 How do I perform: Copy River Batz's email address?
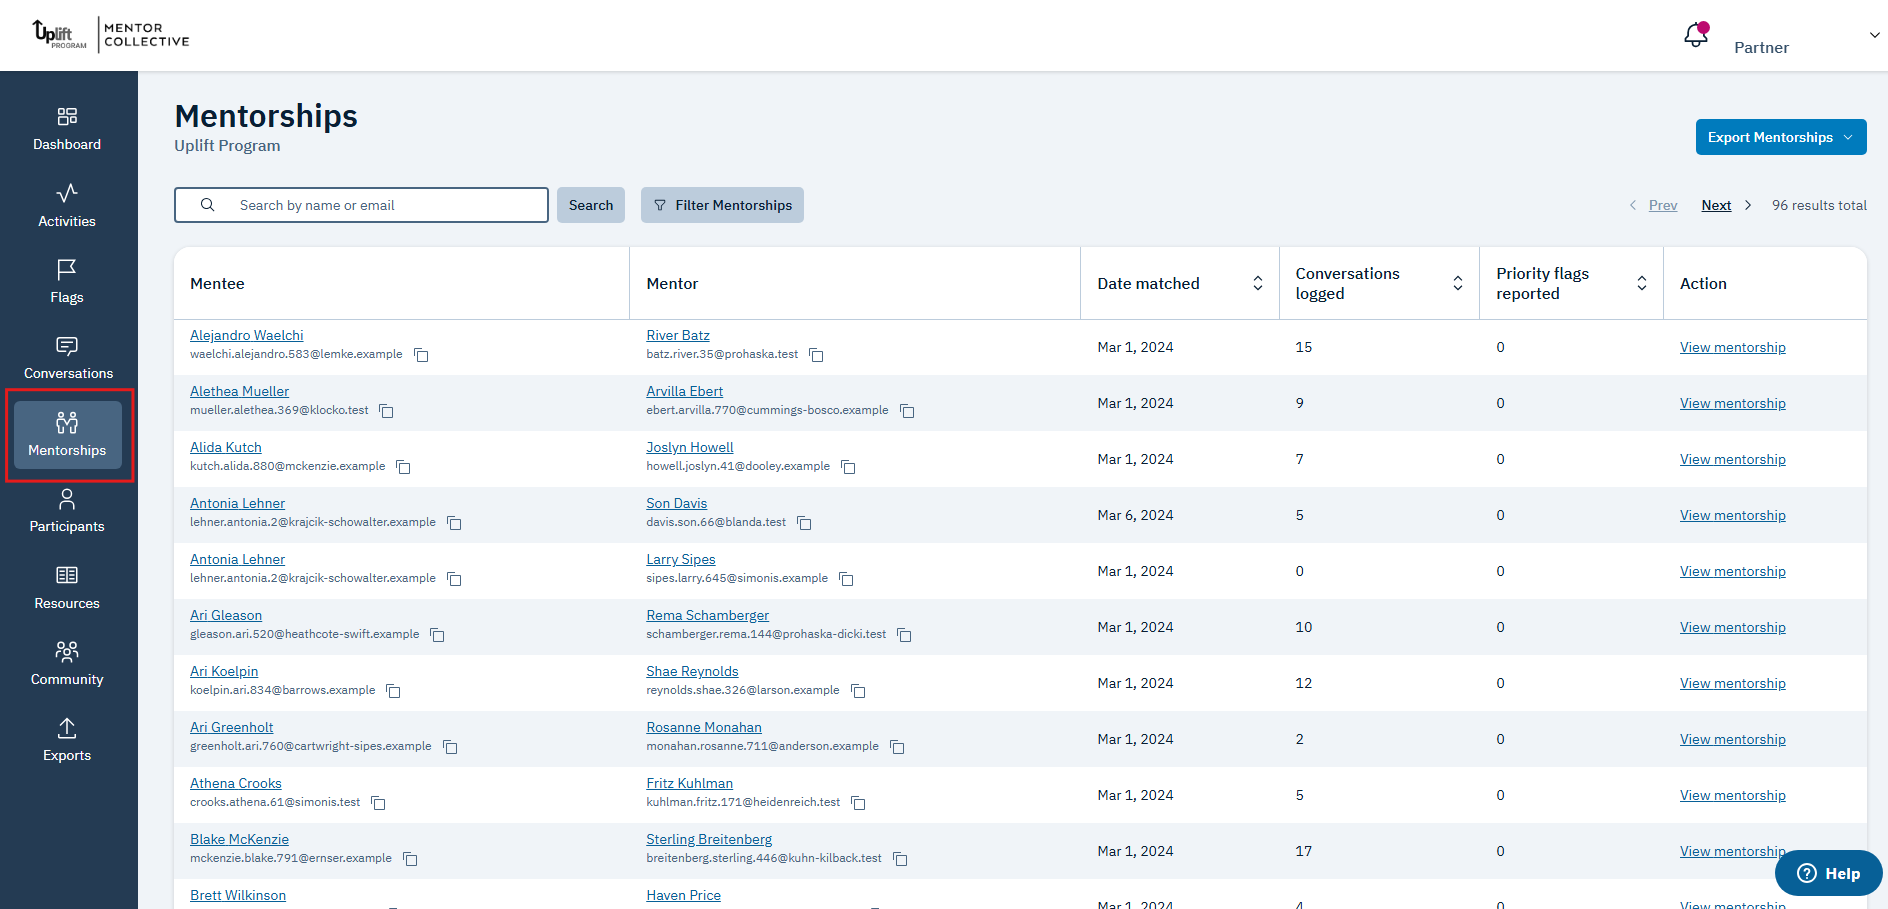coord(816,355)
